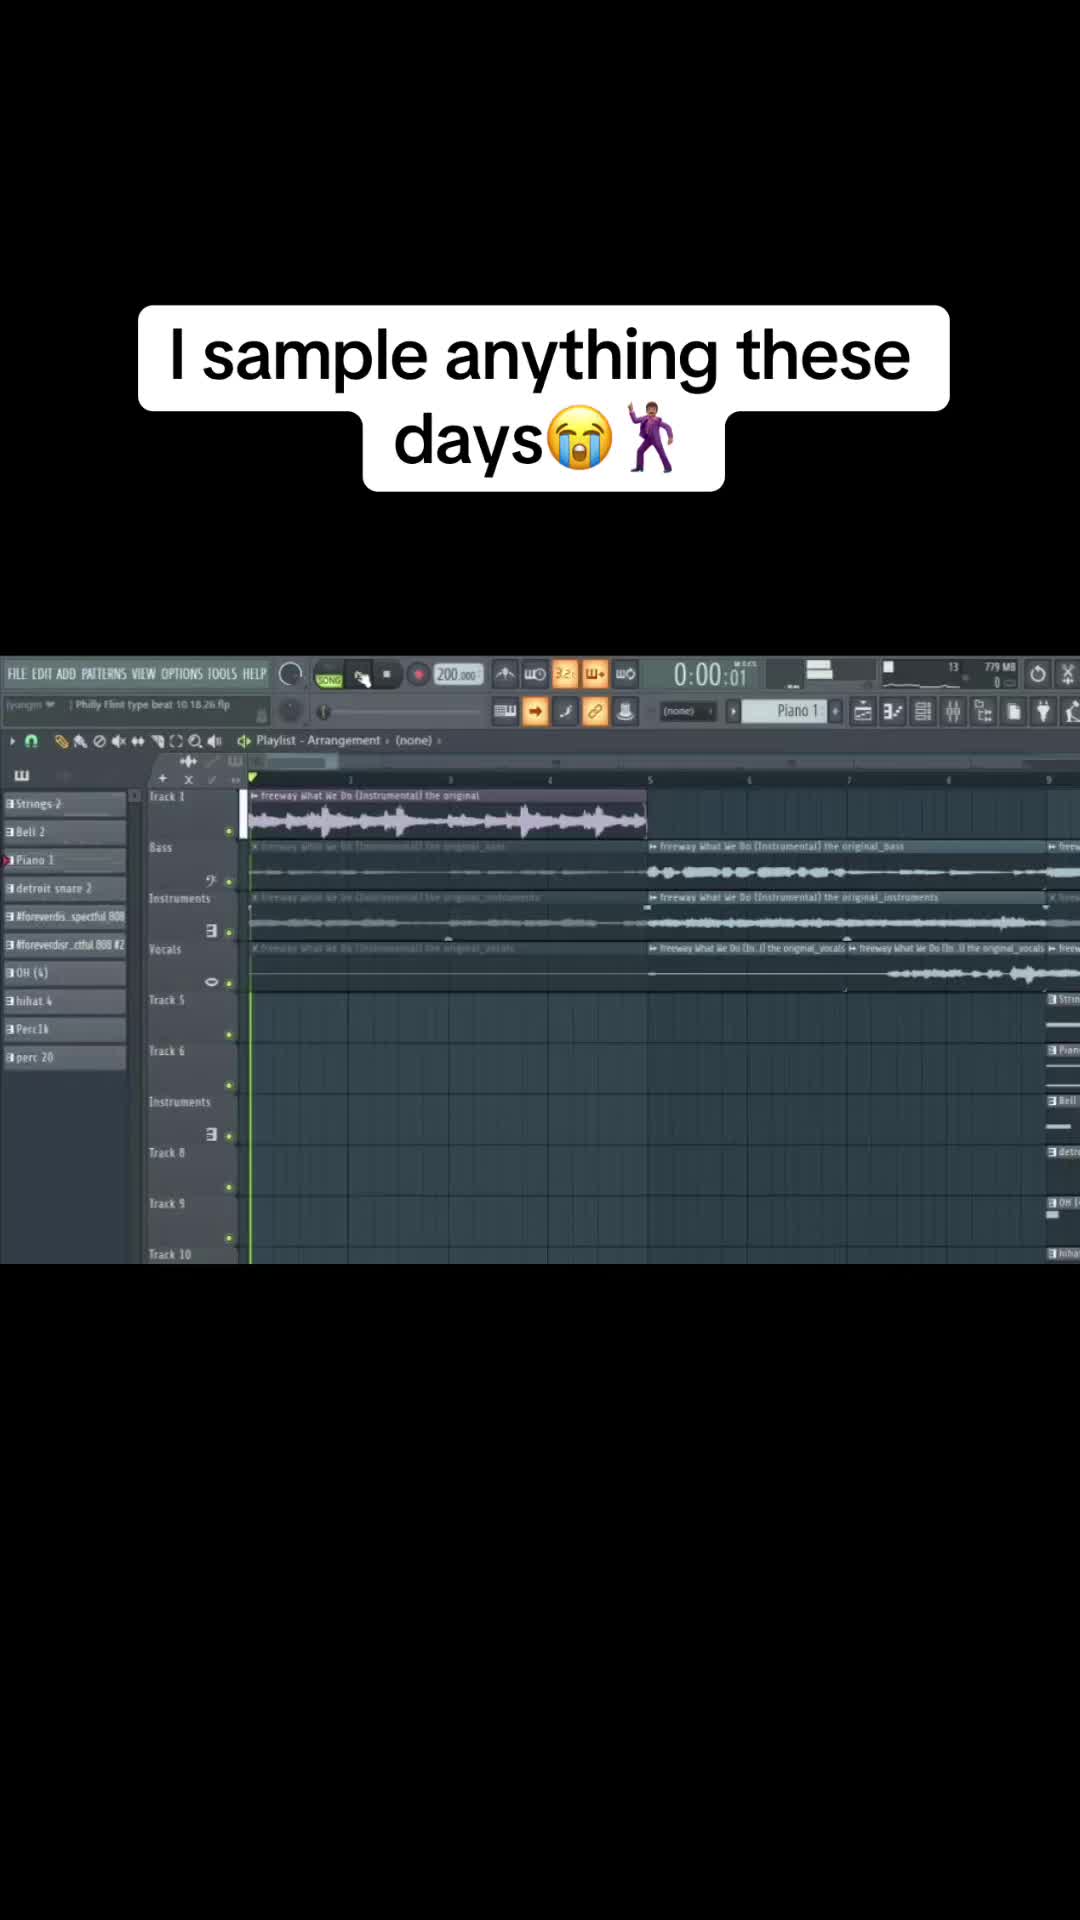Mute the Vocals track green dot

point(229,984)
